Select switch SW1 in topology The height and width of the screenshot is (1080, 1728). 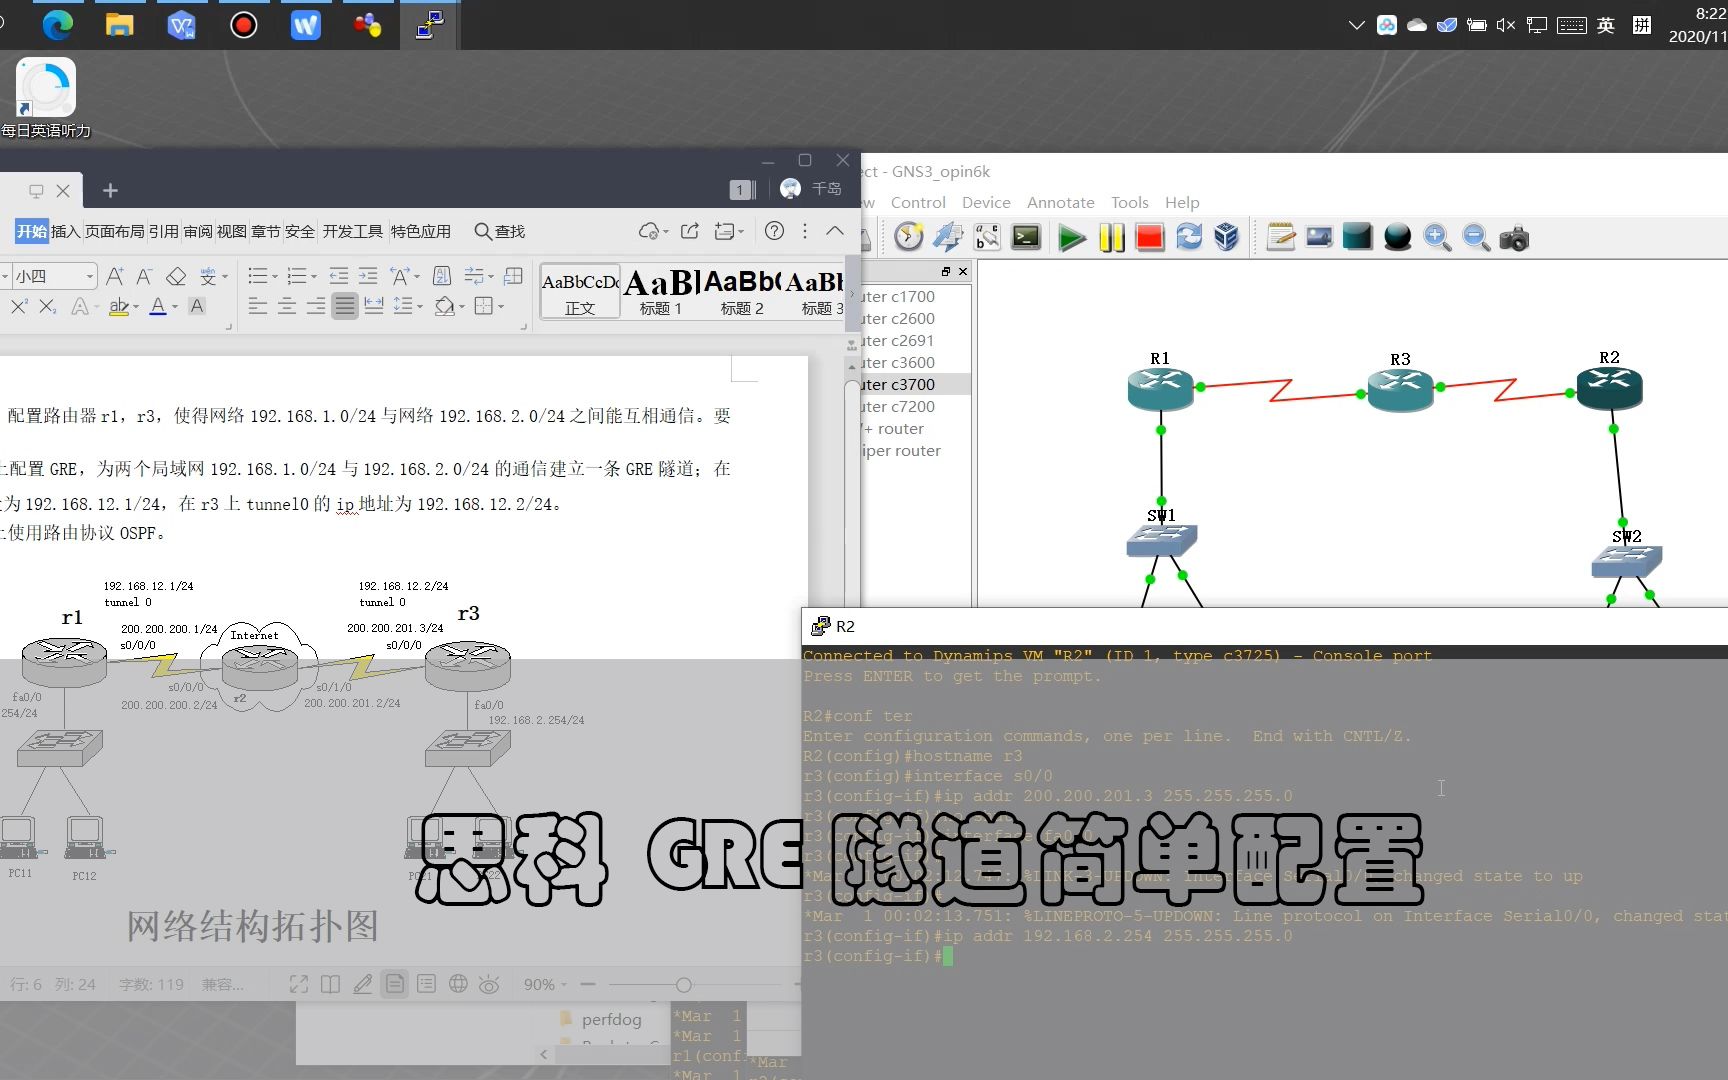click(x=1161, y=541)
